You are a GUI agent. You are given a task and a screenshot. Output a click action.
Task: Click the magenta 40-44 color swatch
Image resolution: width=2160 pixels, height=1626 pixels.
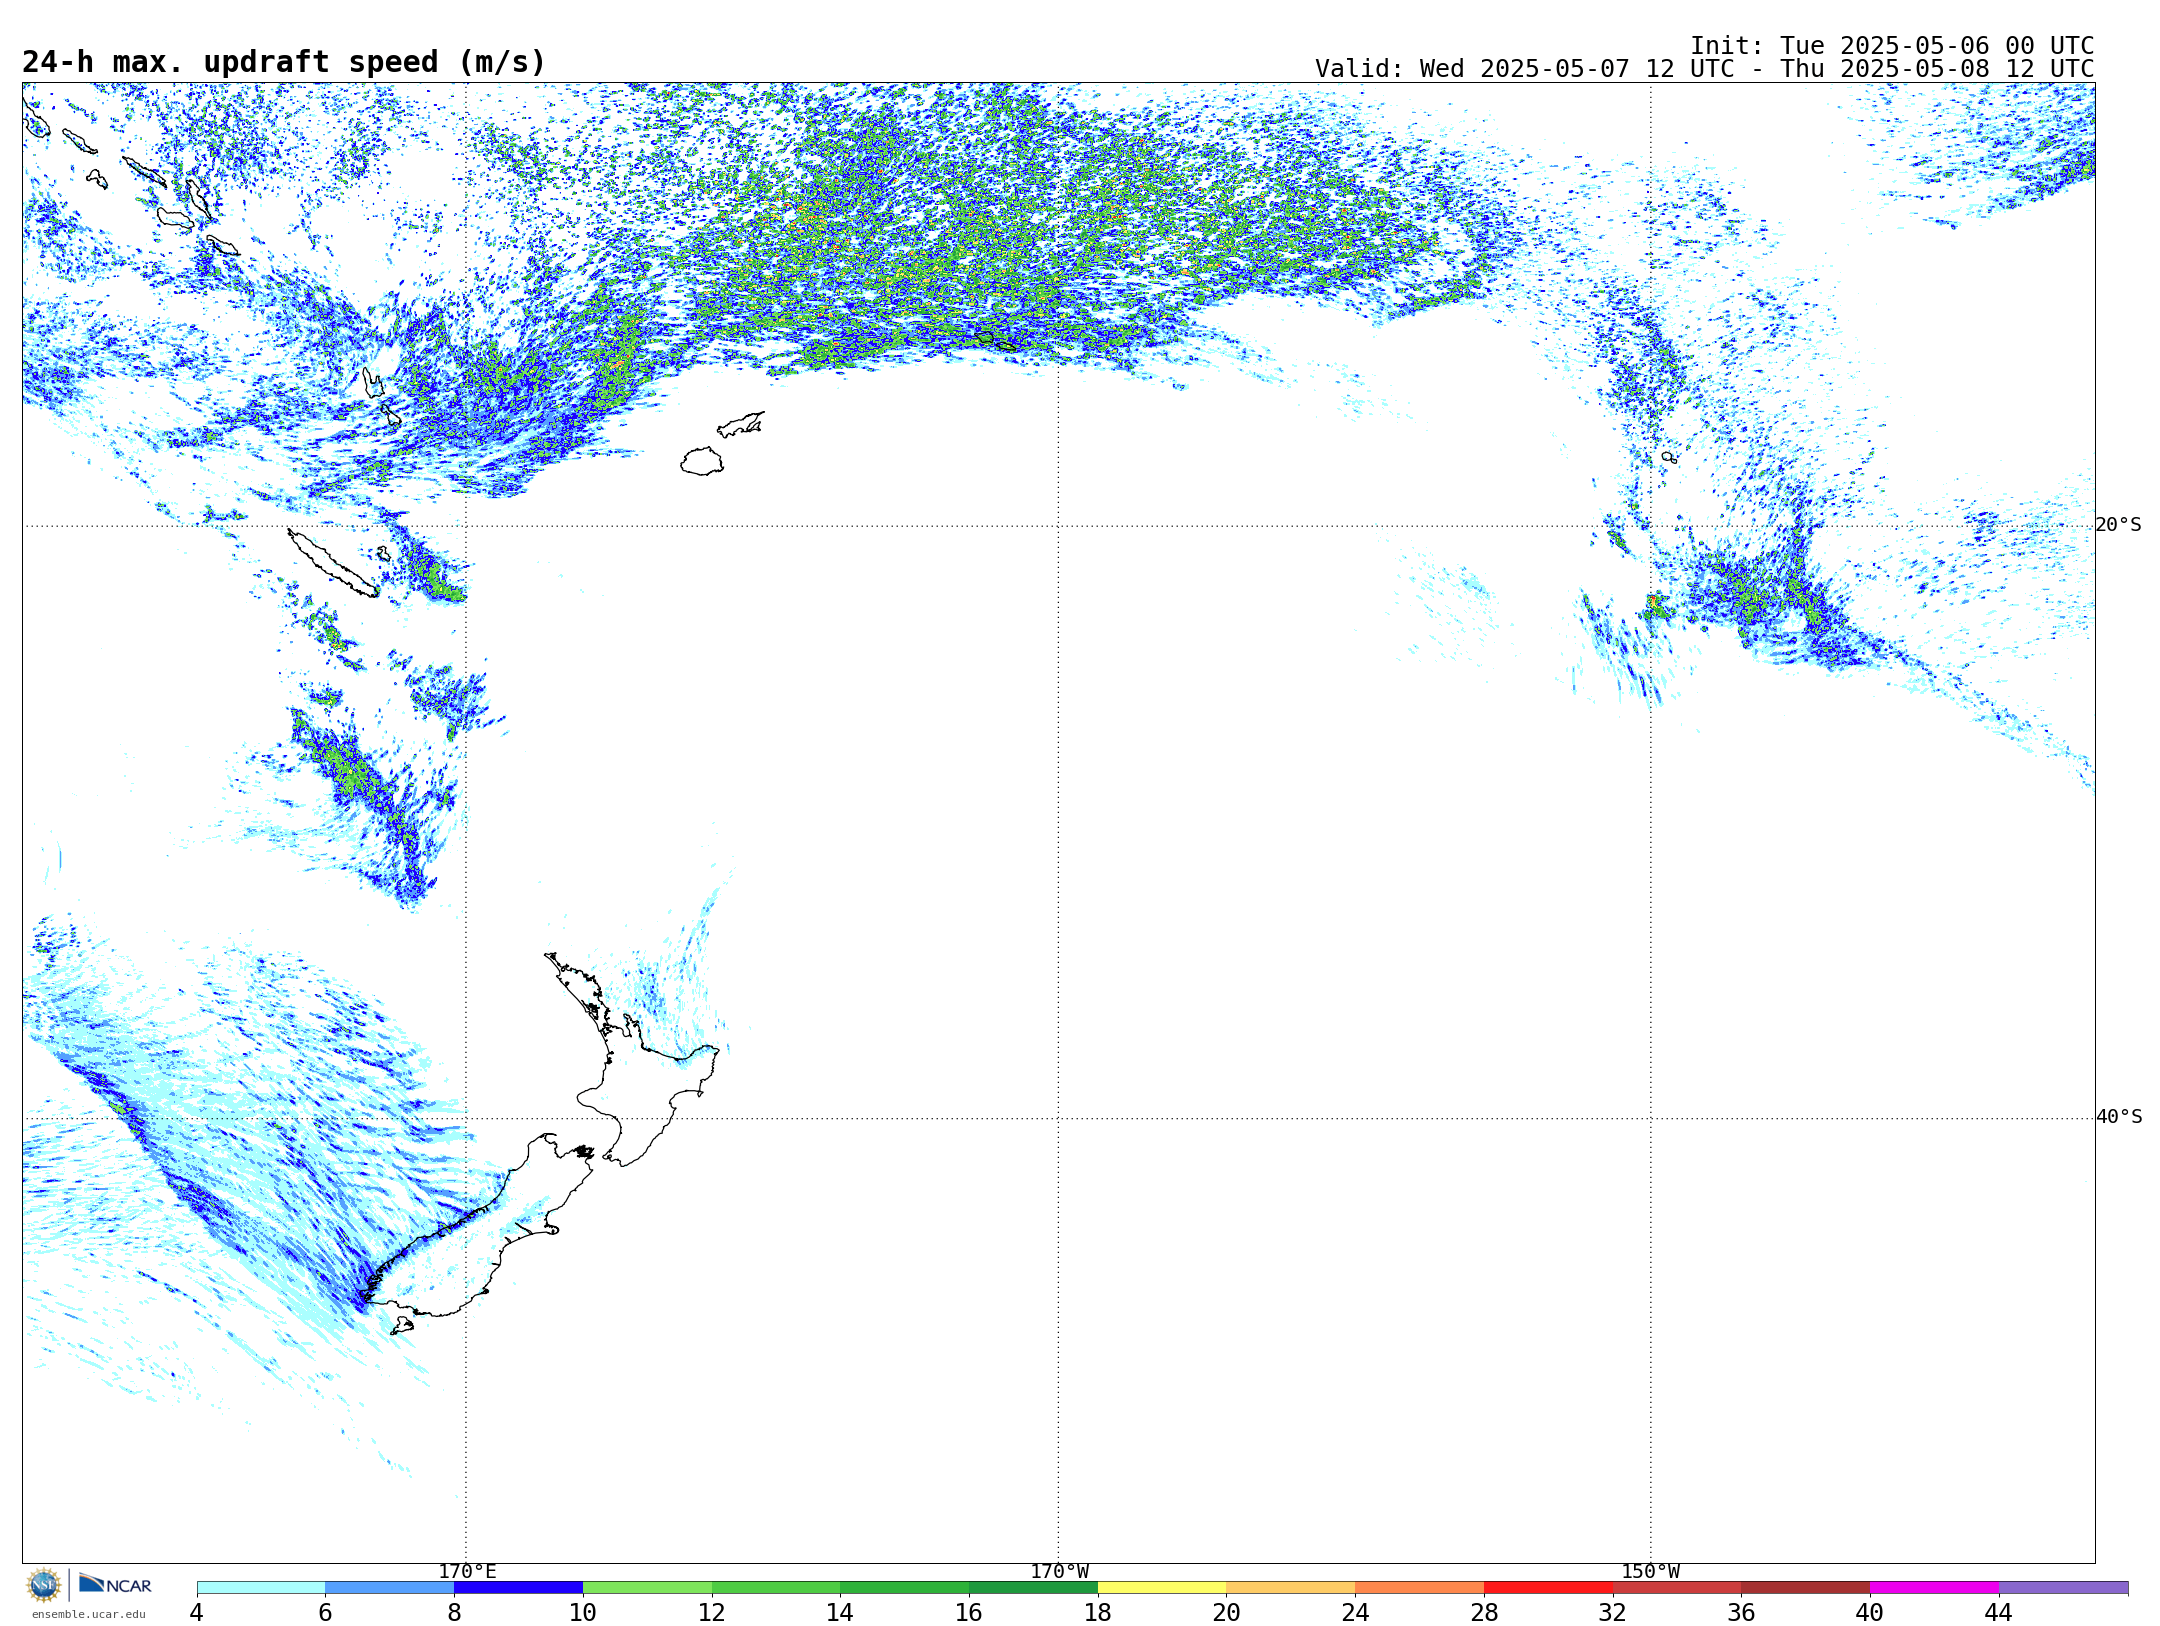coord(1934,1588)
